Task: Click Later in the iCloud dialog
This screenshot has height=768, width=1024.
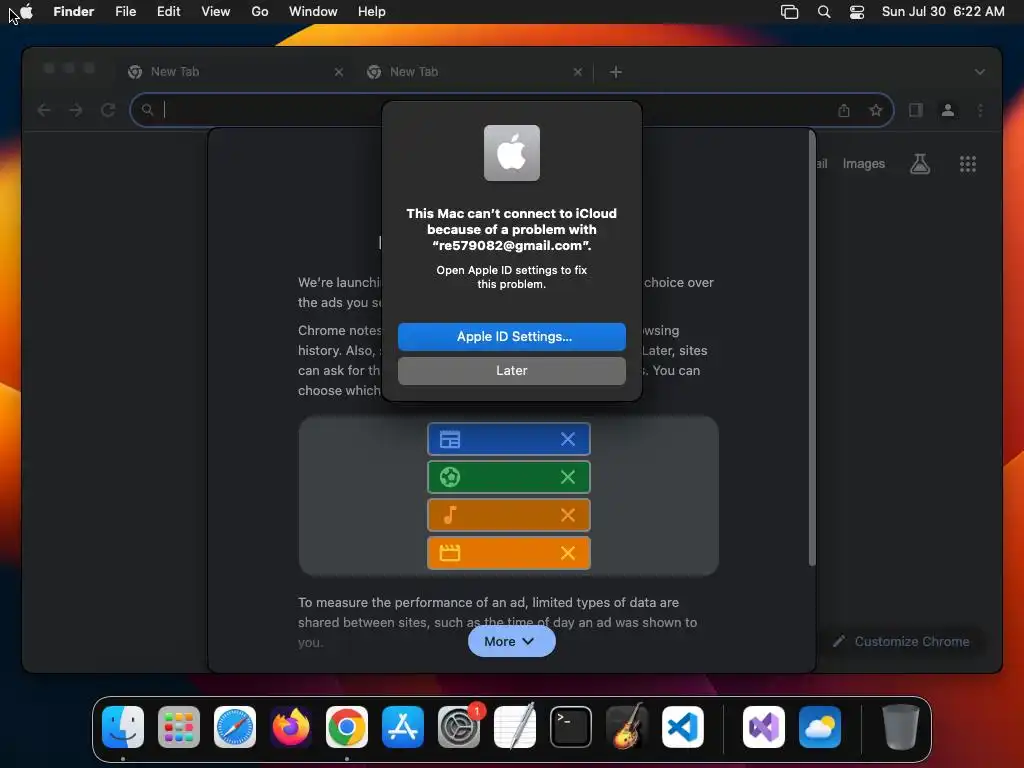Action: tap(511, 370)
